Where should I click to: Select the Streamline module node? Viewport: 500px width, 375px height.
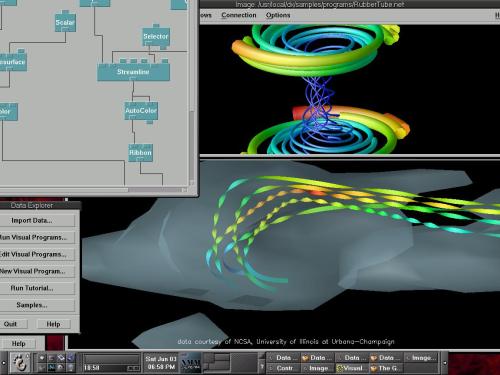point(133,72)
